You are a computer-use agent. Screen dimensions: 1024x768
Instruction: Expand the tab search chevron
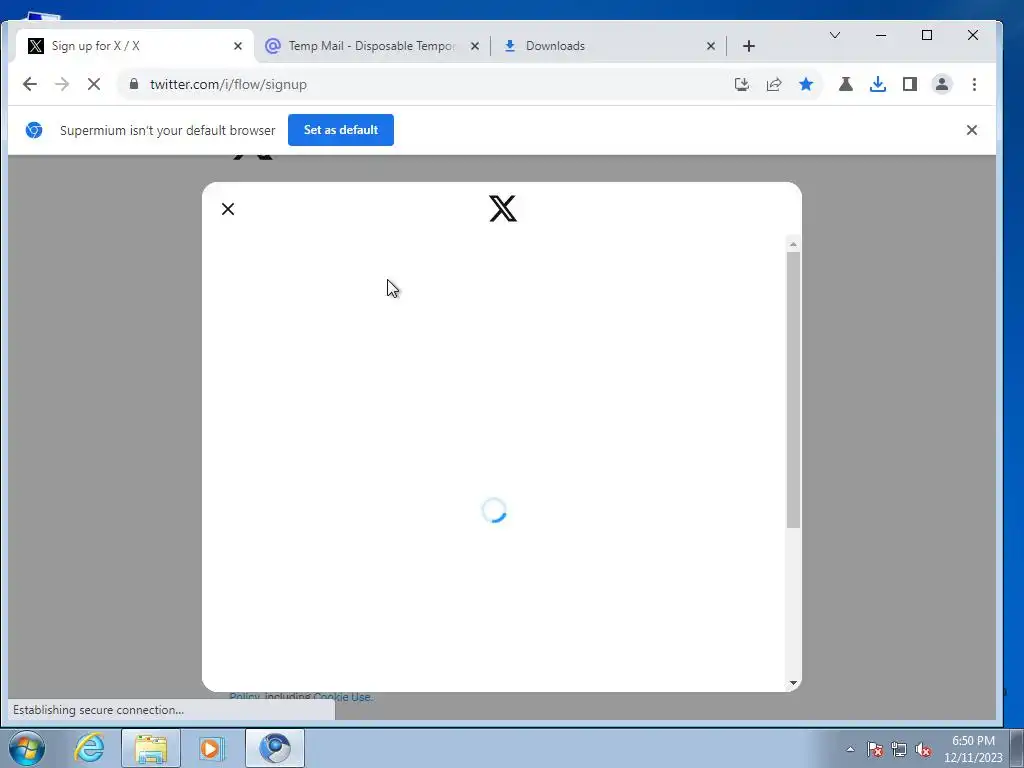pyautogui.click(x=835, y=35)
